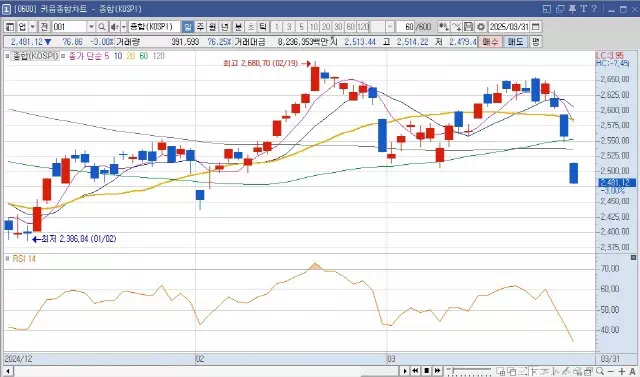Select the monthly (월) chart period
The width and height of the screenshot is (640, 377).
[213, 27]
